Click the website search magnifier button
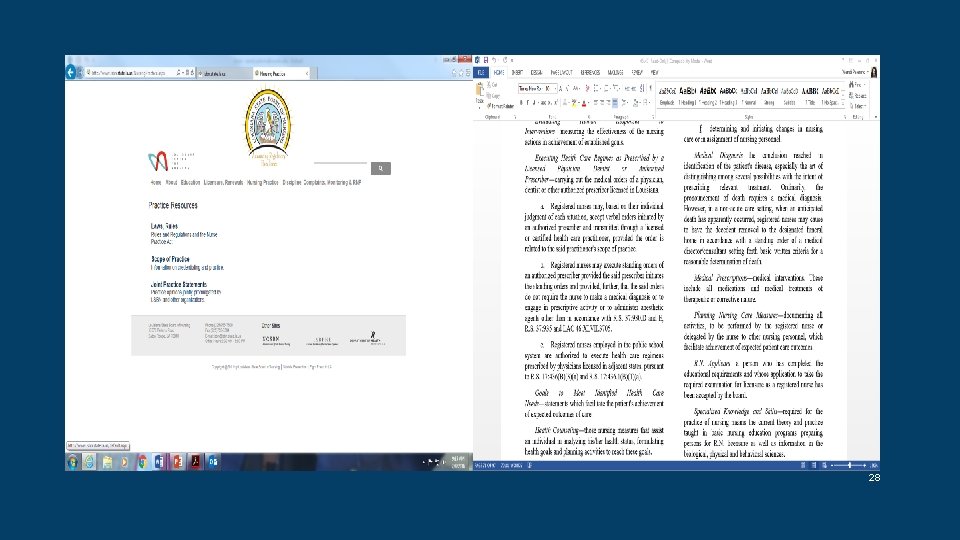This screenshot has height=540, width=960. 381,168
